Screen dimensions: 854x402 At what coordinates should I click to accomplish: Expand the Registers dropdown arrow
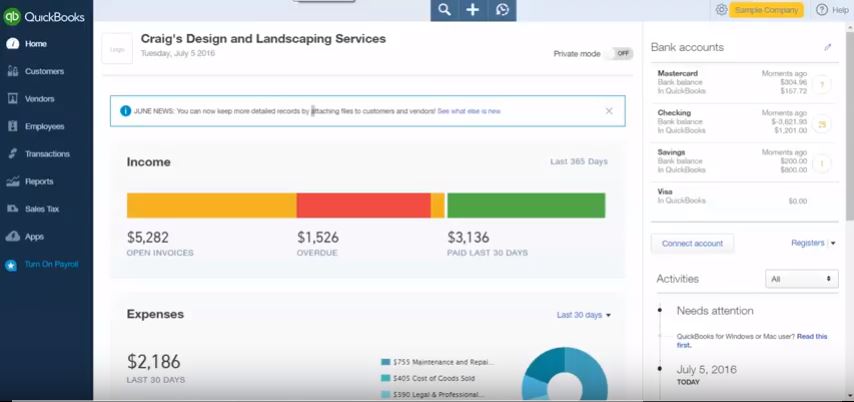(x=832, y=243)
